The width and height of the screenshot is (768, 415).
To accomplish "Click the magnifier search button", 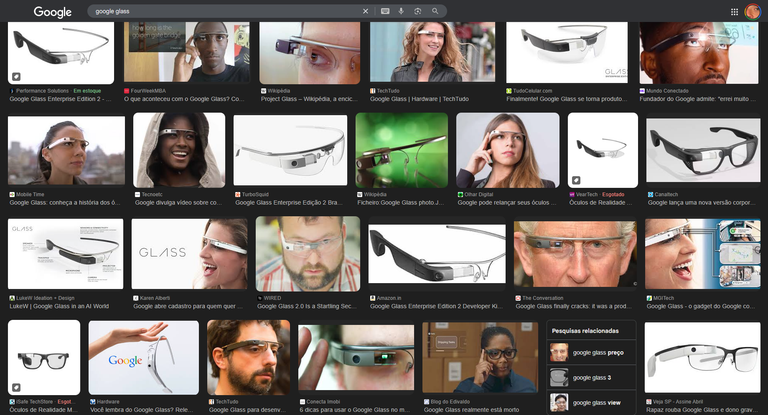I will [x=435, y=11].
